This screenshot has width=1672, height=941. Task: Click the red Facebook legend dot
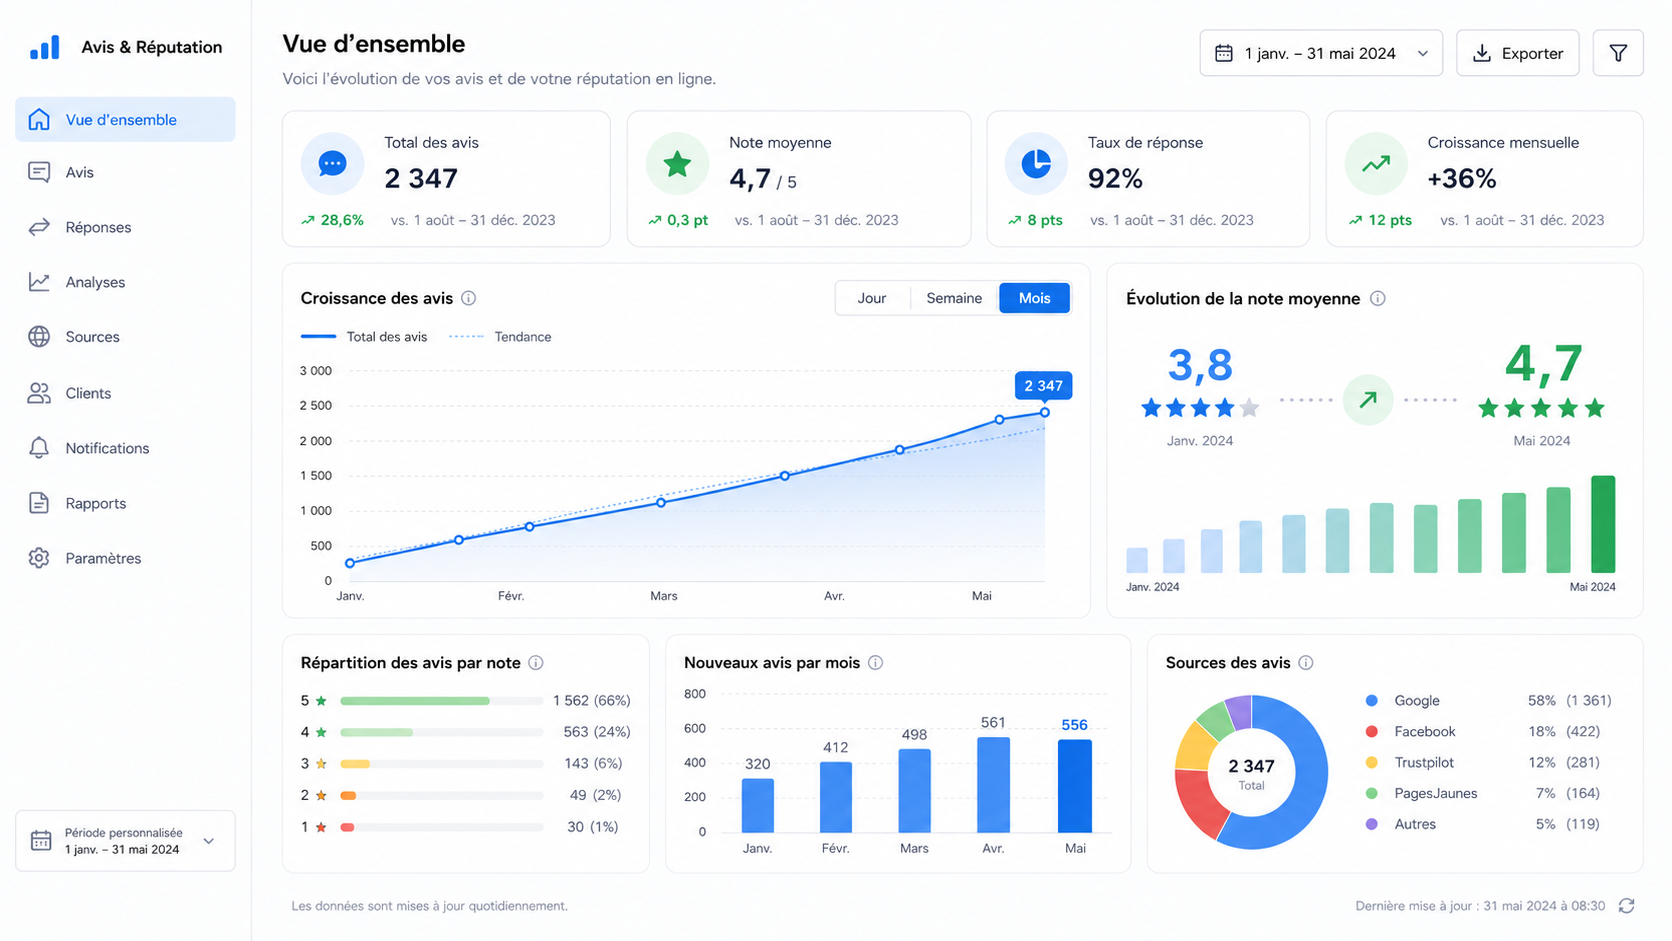tap(1372, 732)
